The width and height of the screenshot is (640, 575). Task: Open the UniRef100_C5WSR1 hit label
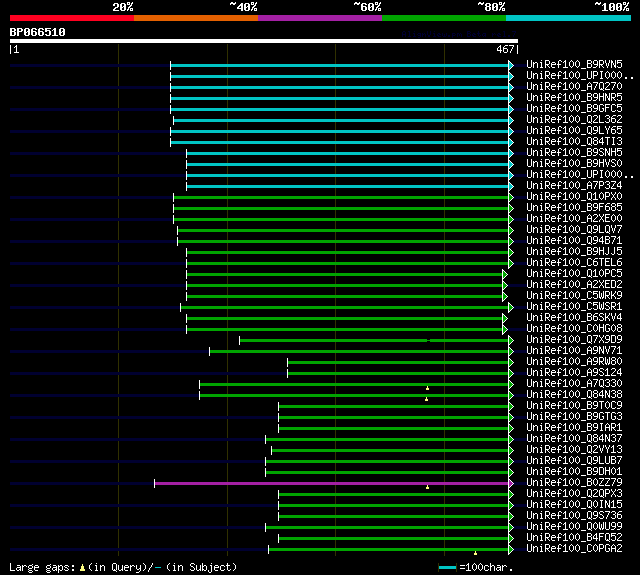coord(574,307)
